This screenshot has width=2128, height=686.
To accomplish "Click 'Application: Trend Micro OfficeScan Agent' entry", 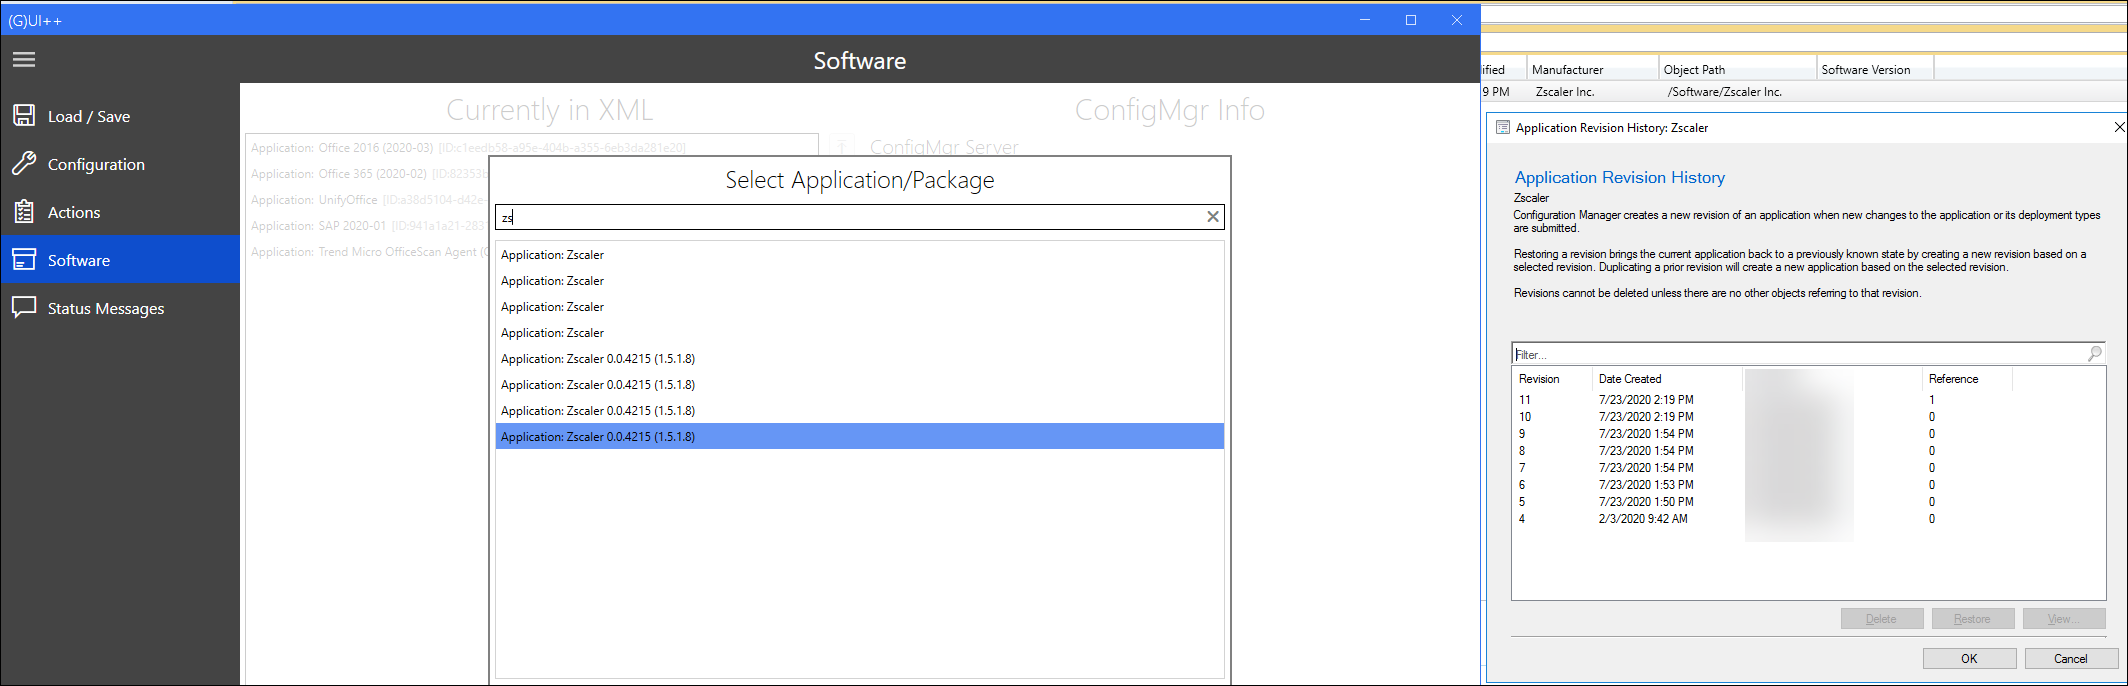I will pyautogui.click(x=369, y=252).
